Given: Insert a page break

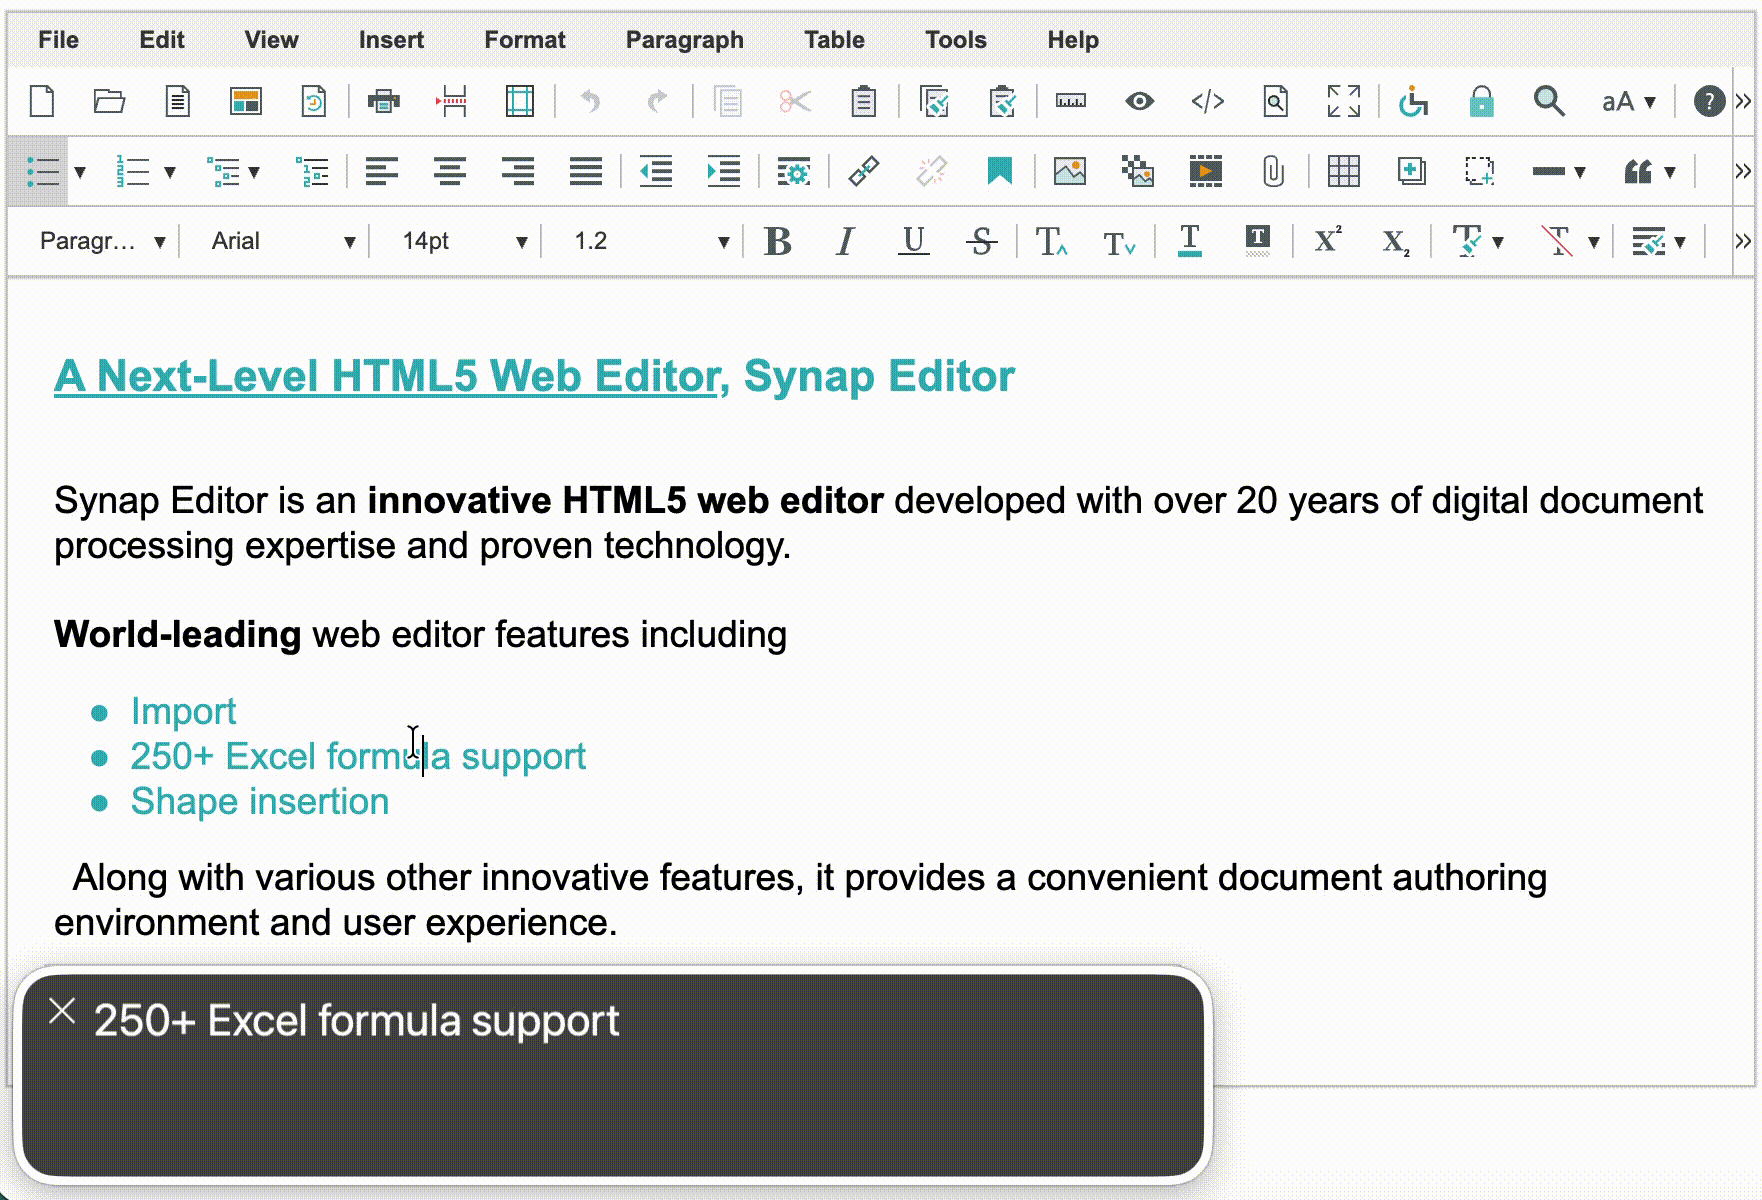Looking at the screenshot, I should click(x=452, y=101).
